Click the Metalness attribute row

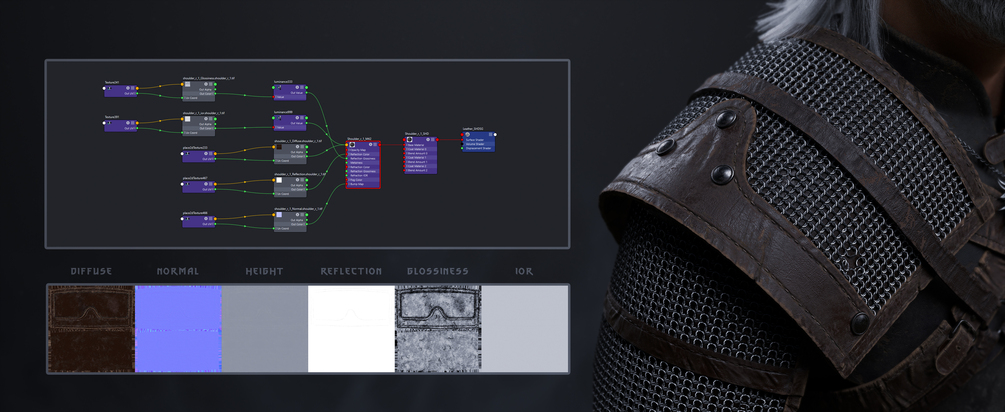click(363, 163)
